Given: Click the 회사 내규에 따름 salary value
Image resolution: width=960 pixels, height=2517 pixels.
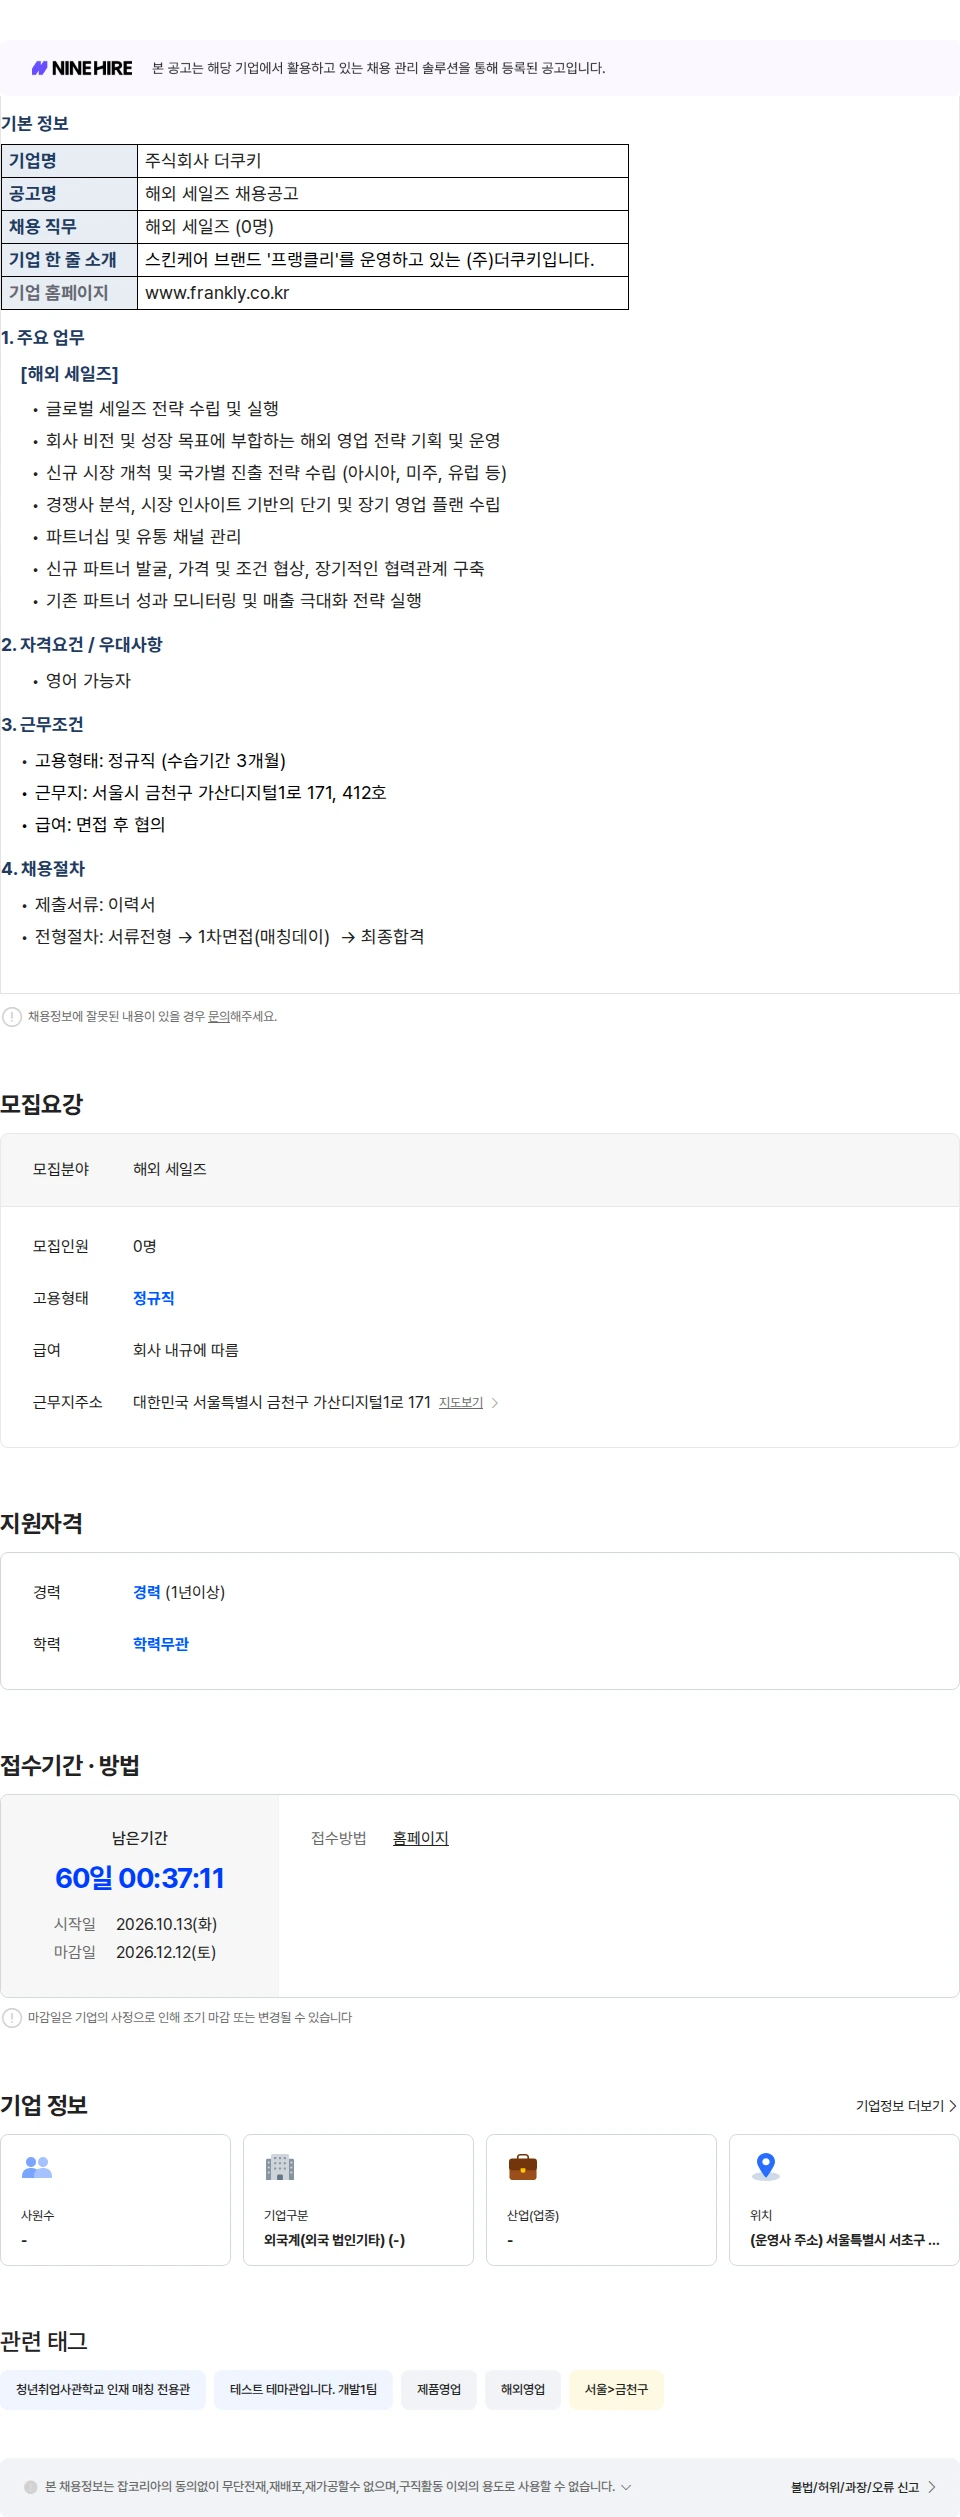Looking at the screenshot, I should [186, 1350].
